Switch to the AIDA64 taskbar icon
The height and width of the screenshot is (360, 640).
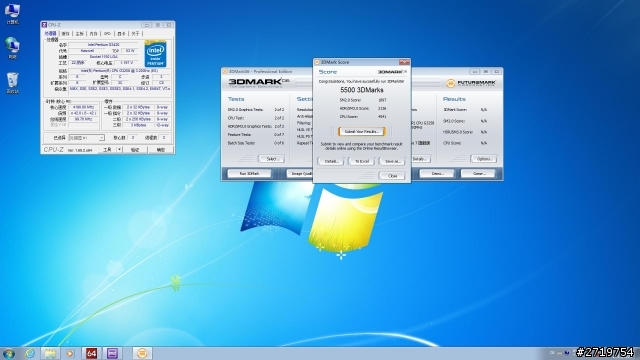coord(91,353)
